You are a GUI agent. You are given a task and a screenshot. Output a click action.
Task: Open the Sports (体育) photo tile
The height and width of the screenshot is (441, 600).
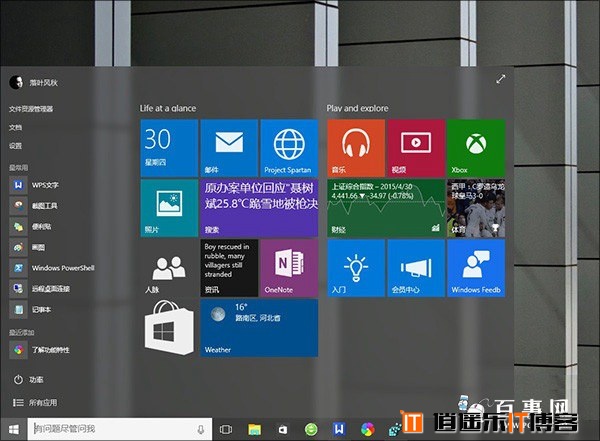click(x=476, y=208)
